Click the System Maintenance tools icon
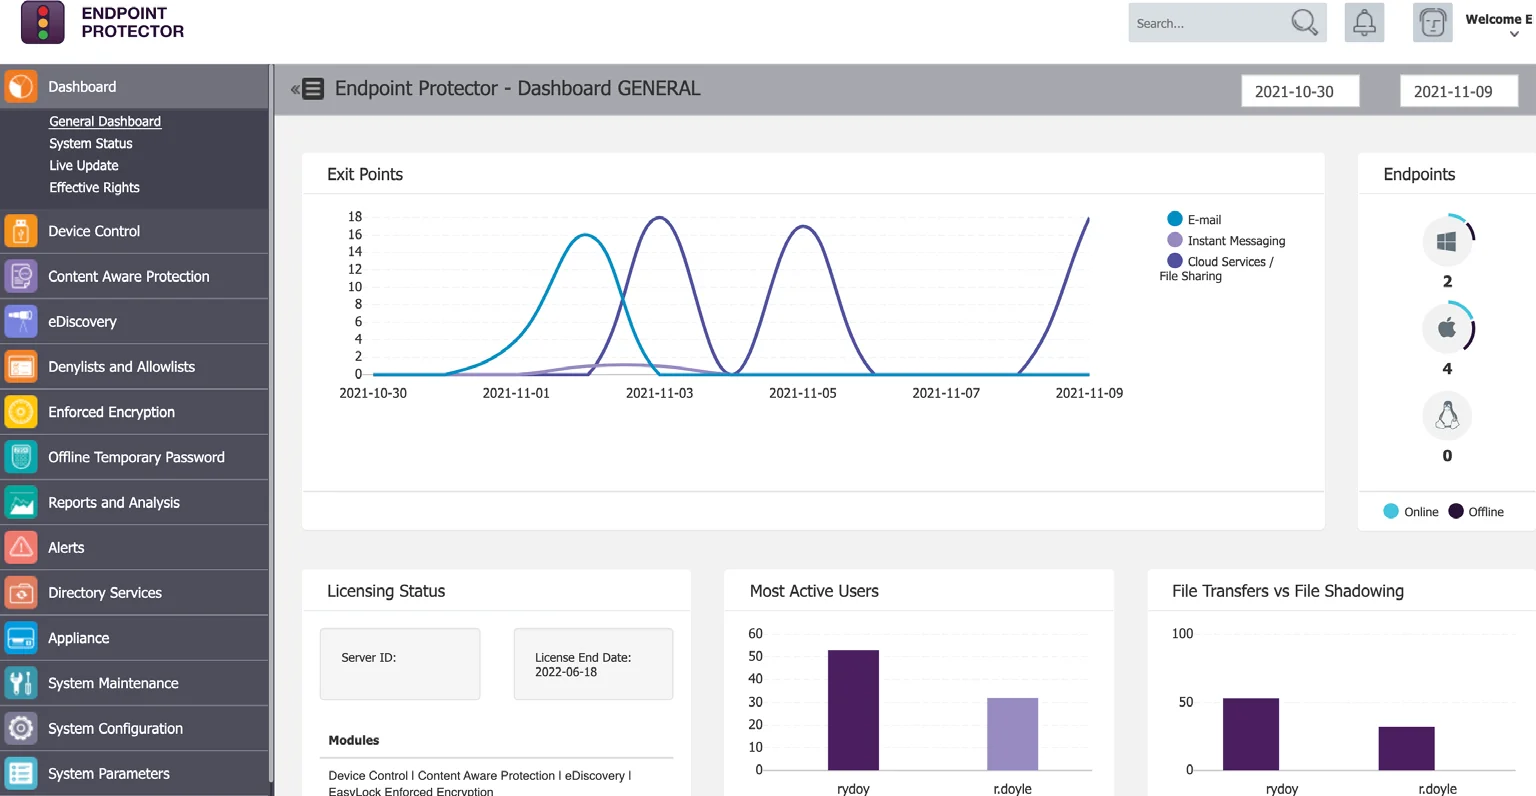1536x796 pixels. [x=21, y=683]
